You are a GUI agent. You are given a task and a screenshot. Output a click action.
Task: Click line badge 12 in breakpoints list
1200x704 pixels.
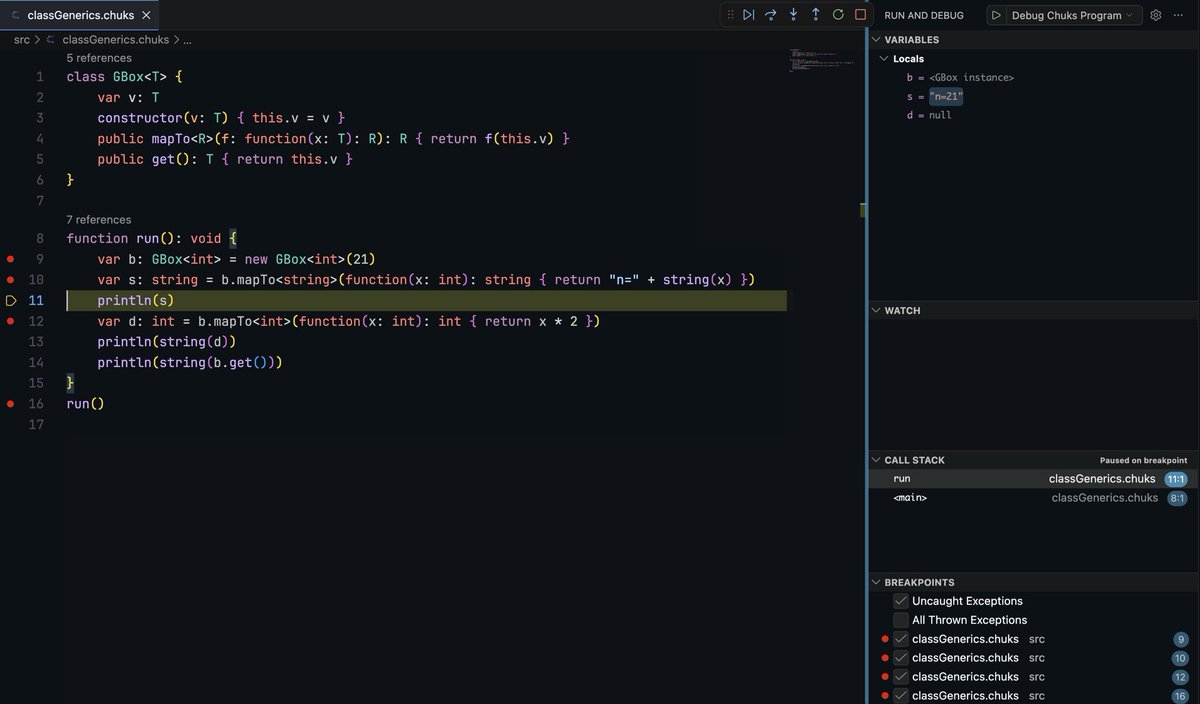coord(1180,677)
